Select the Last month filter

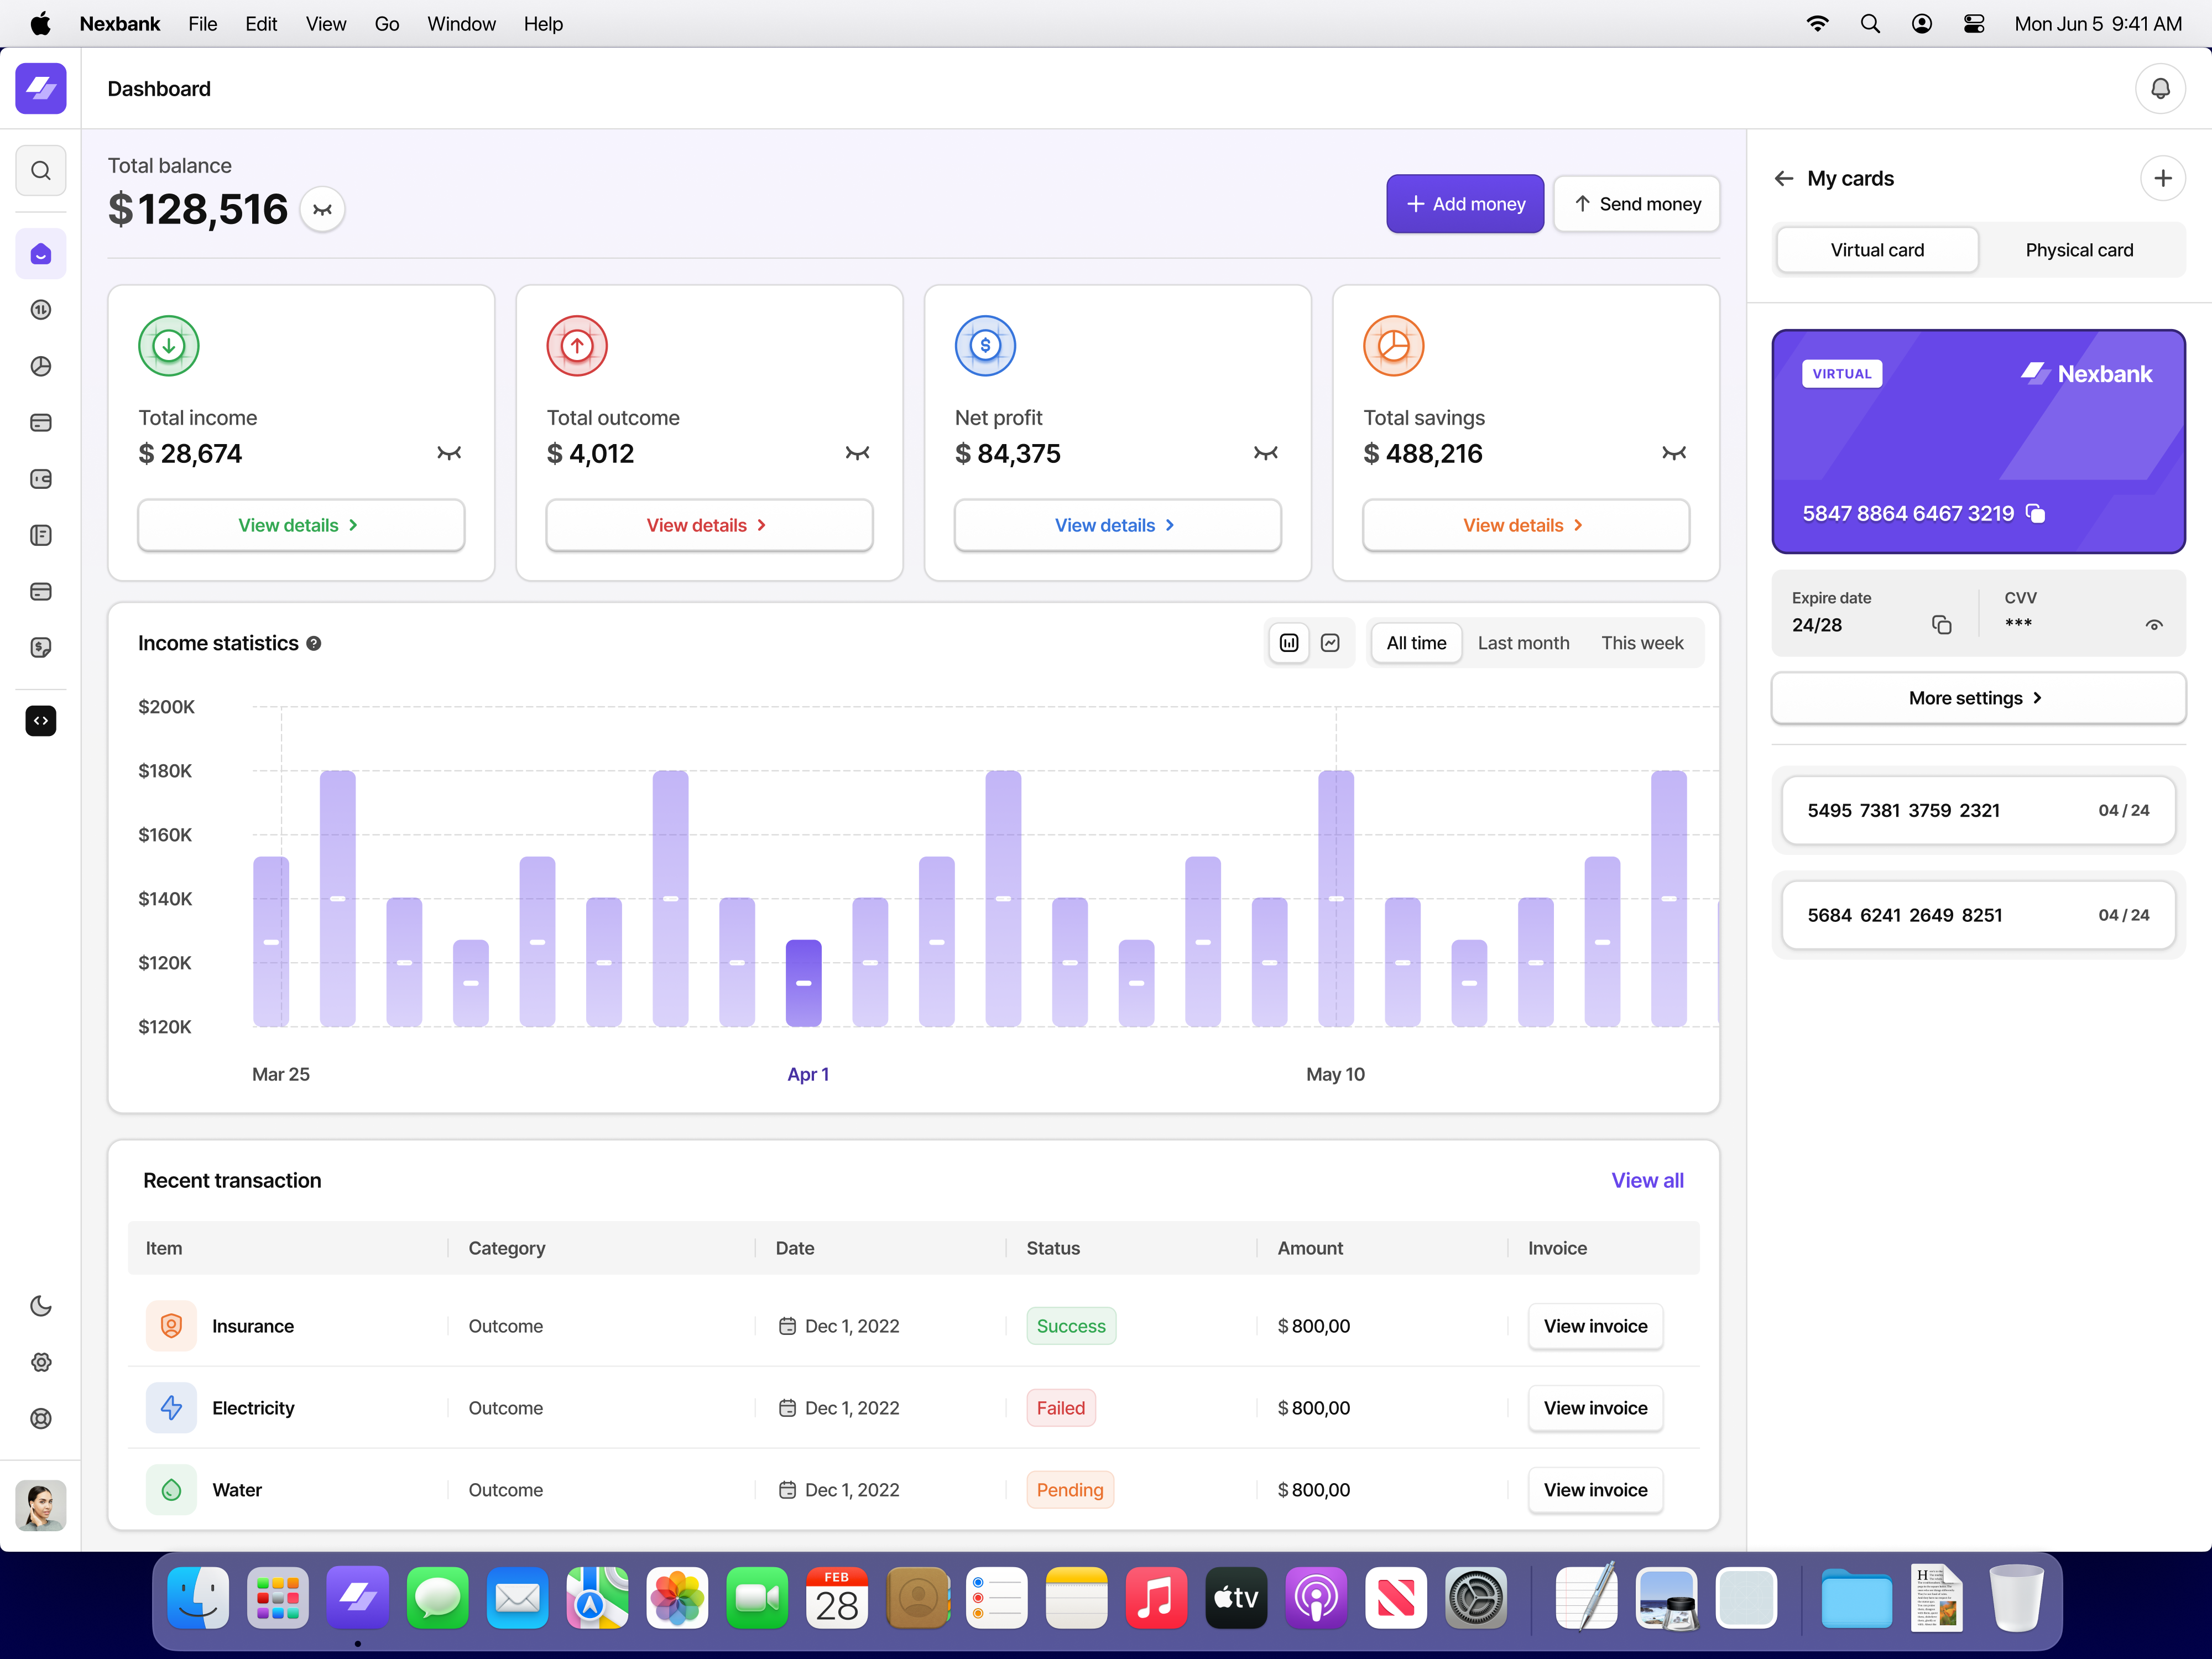click(1523, 643)
